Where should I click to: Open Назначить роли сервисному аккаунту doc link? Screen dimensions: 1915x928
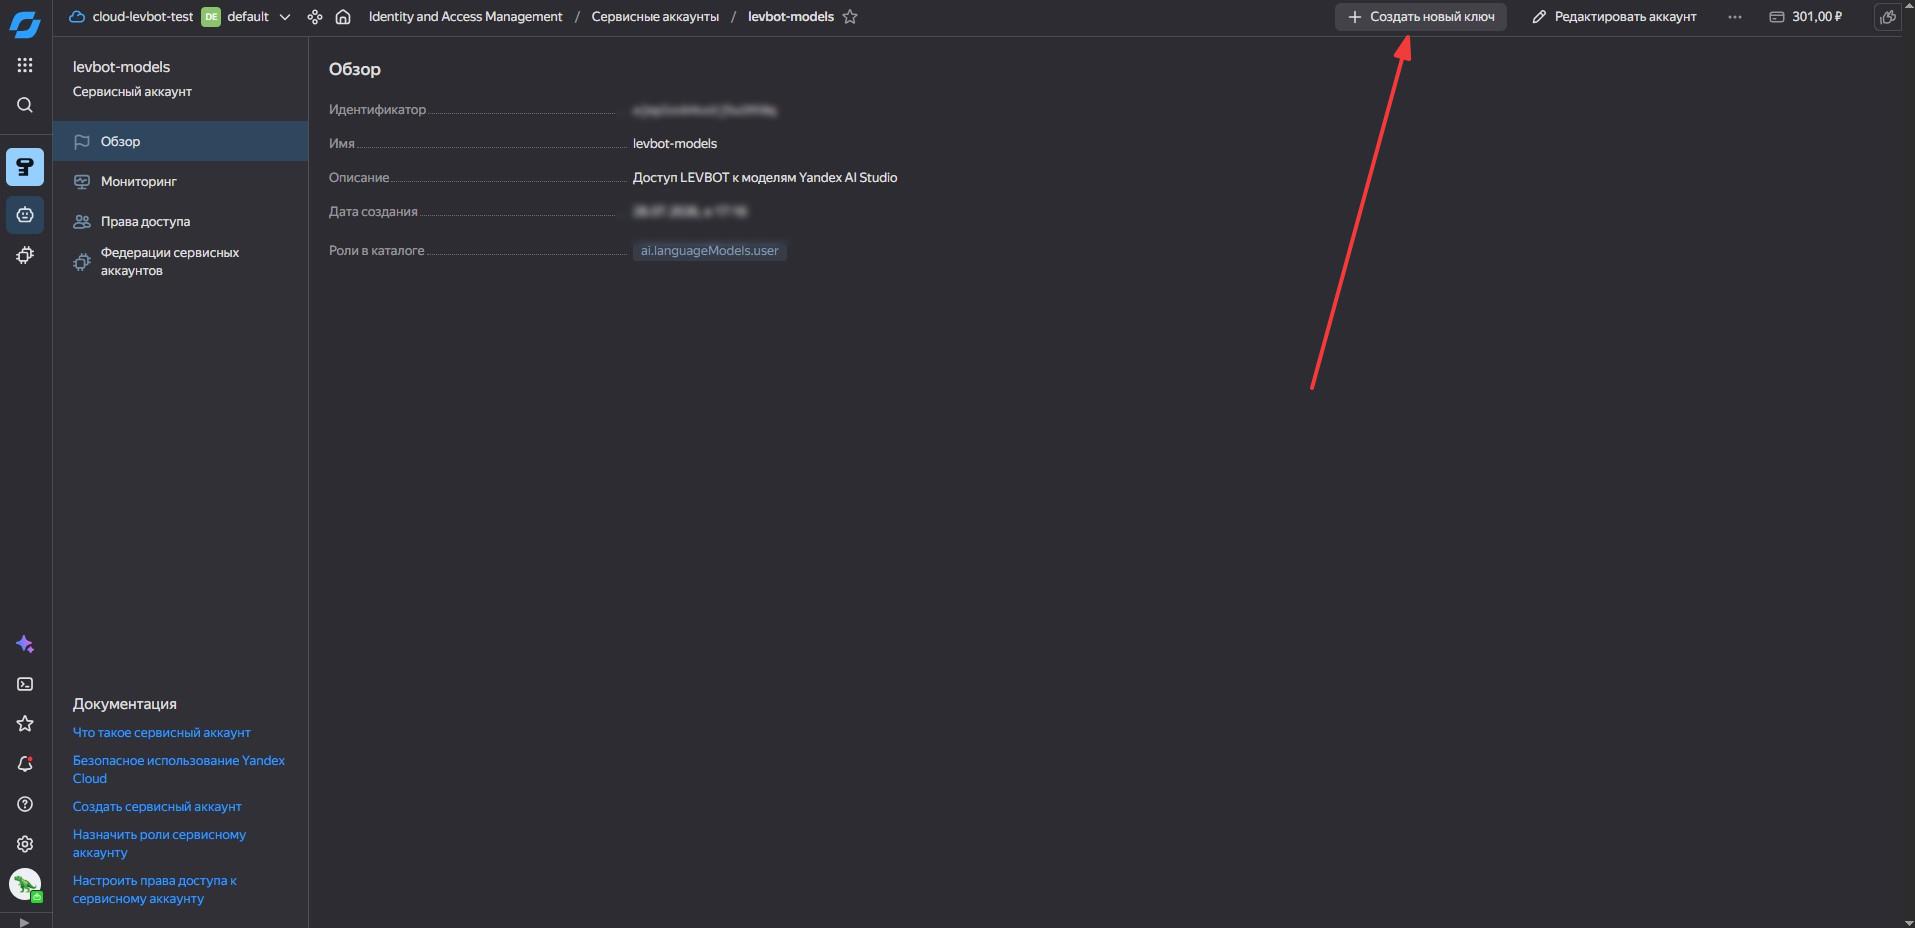[159, 844]
